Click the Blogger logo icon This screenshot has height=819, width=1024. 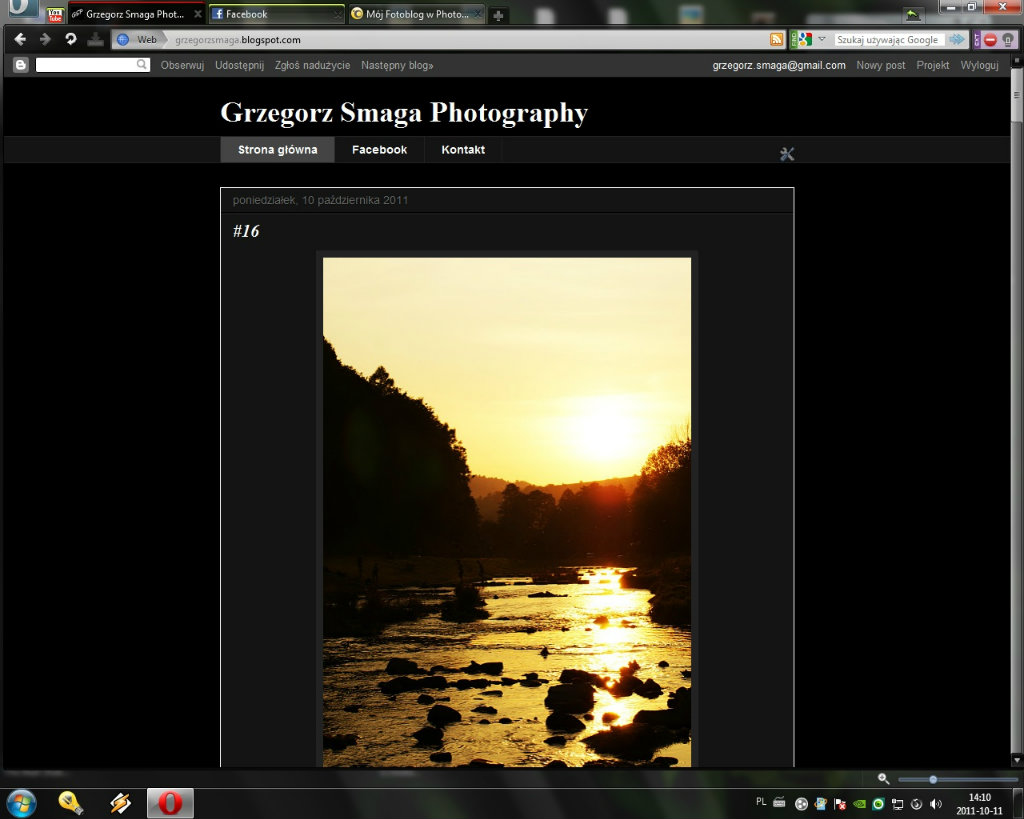click(21, 65)
